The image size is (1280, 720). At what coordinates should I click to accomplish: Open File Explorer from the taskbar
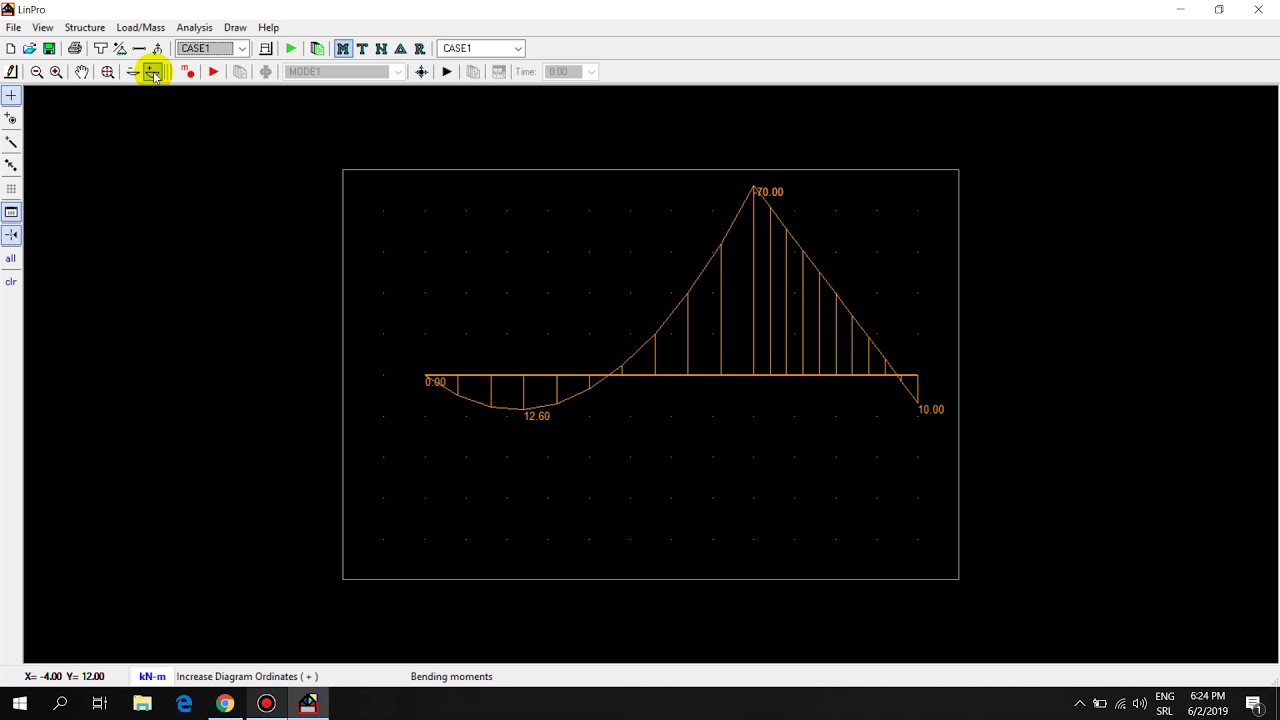[x=142, y=704]
